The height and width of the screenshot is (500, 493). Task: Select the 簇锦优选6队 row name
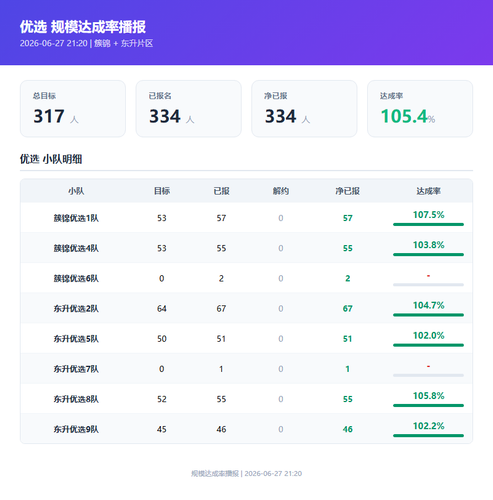(x=76, y=278)
